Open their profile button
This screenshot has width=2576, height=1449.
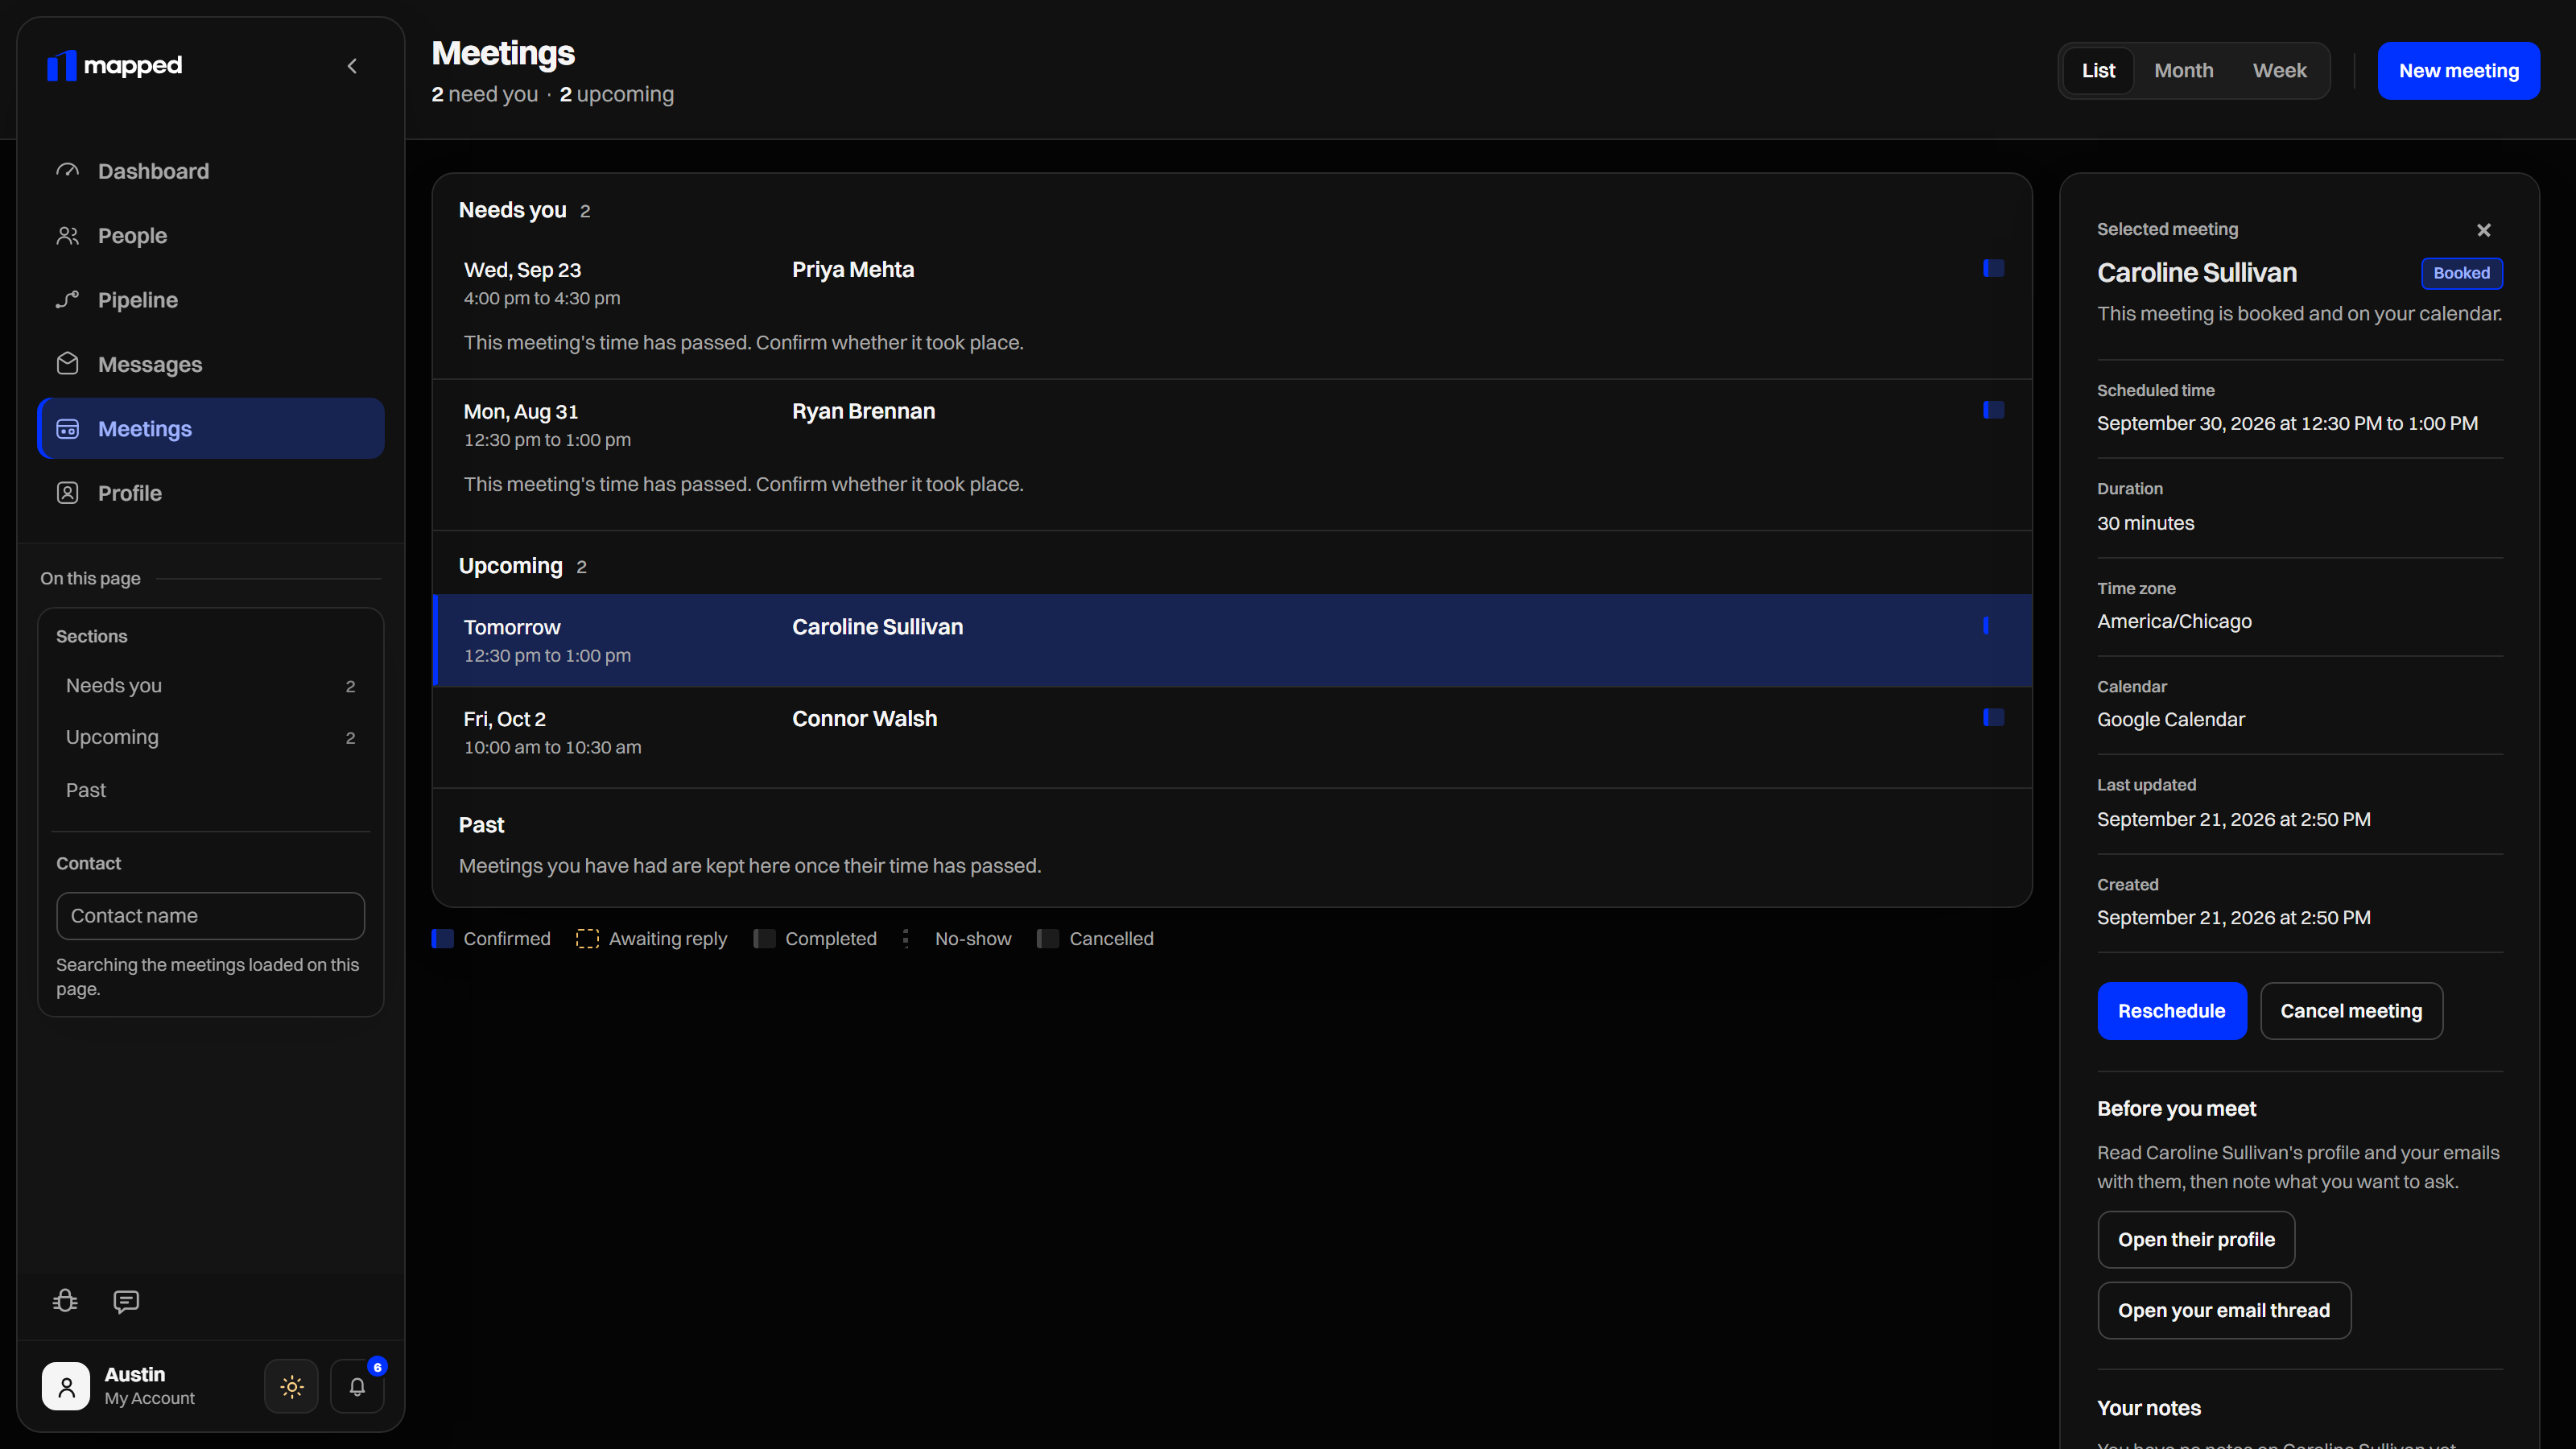(x=2196, y=1240)
